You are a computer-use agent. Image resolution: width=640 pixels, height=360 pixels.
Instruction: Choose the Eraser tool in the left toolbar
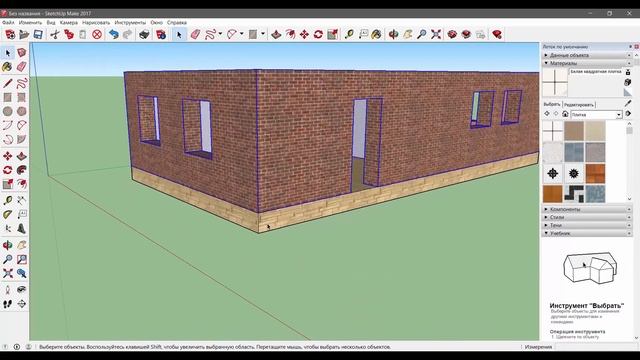coord(22,67)
